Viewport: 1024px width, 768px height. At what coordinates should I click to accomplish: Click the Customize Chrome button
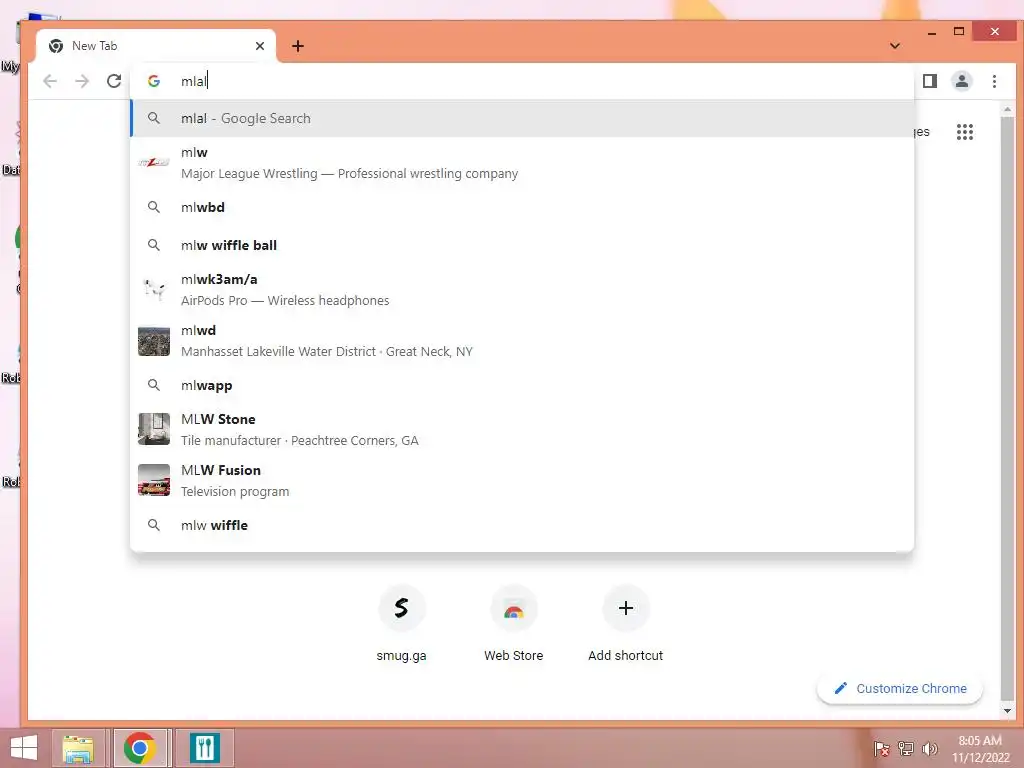[900, 688]
